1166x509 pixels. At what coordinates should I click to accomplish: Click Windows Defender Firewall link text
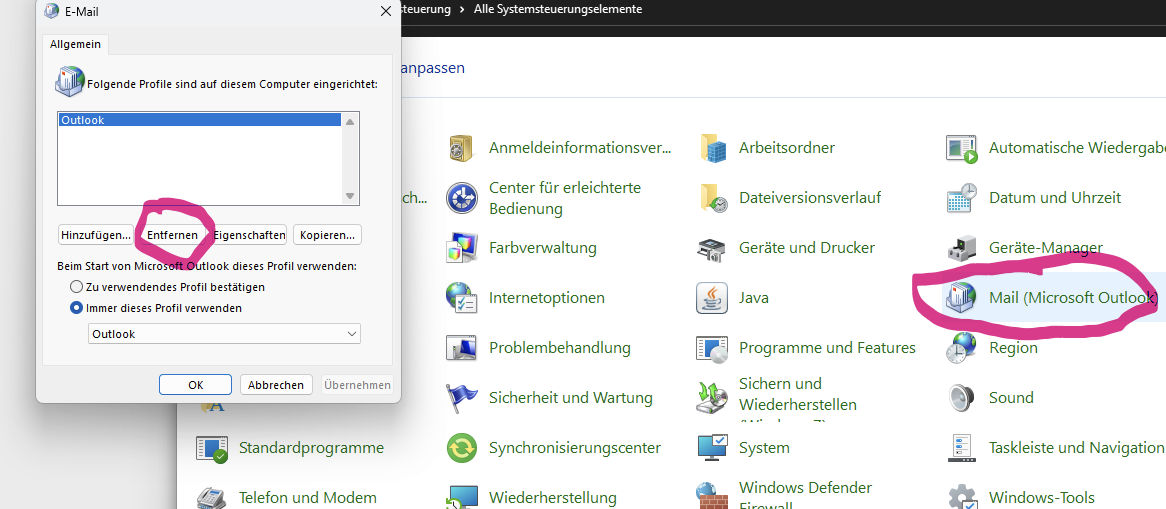click(805, 497)
